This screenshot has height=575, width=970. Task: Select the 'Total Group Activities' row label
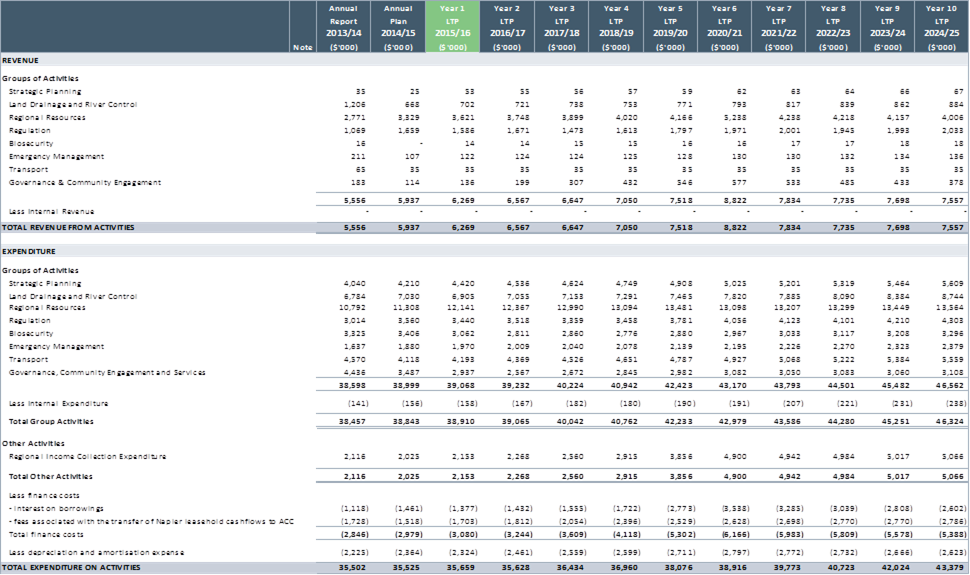coord(51,422)
